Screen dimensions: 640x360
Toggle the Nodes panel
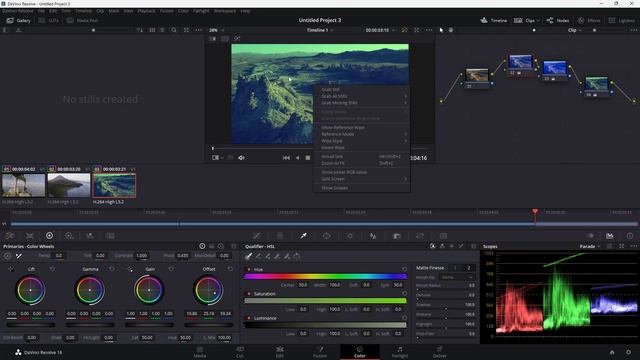point(558,20)
